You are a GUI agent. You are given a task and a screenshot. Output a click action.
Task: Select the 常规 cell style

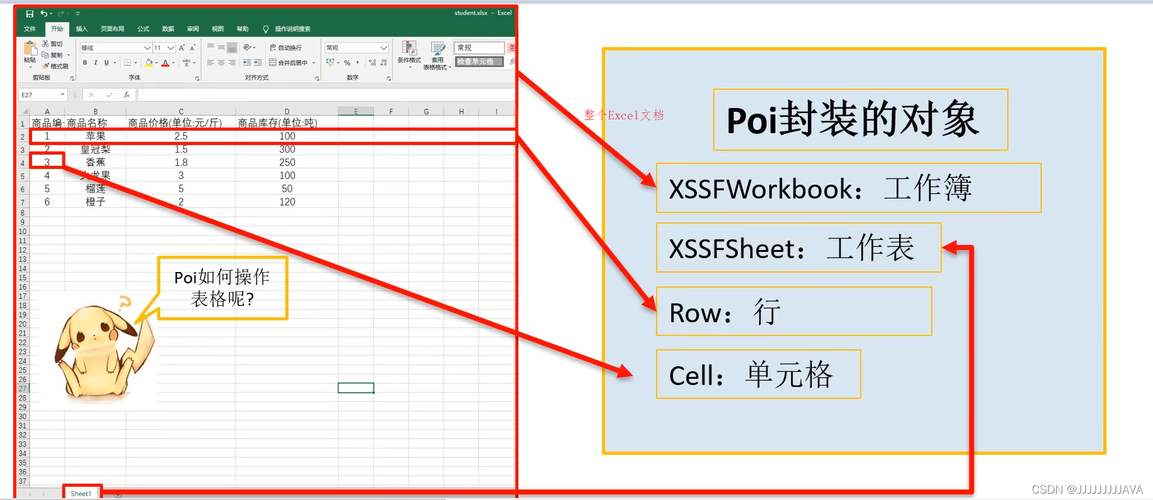(x=479, y=48)
